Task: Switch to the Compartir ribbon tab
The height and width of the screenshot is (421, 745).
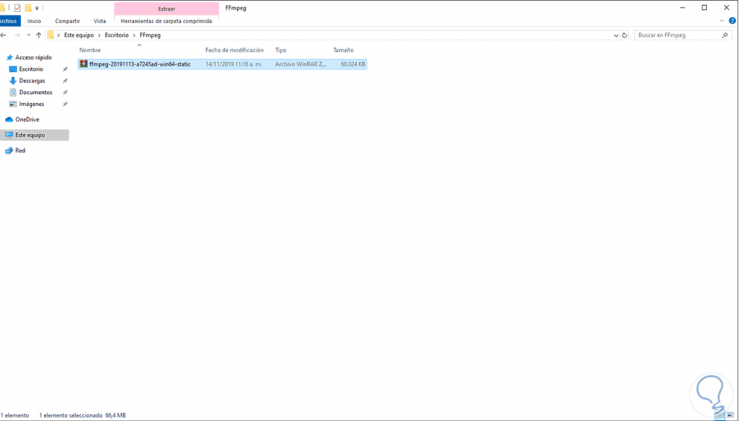Action: (67, 21)
